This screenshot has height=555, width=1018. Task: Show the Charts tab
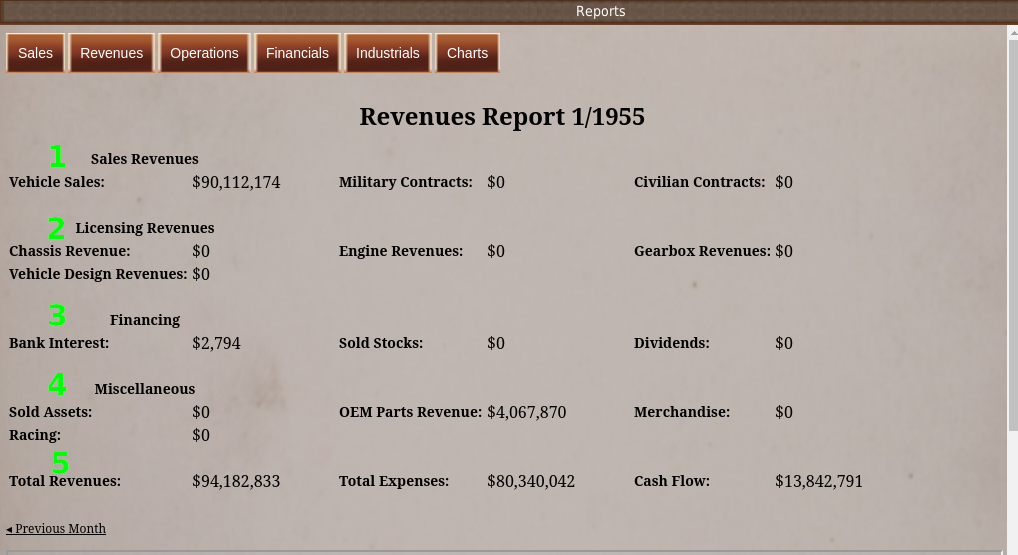[x=467, y=53]
